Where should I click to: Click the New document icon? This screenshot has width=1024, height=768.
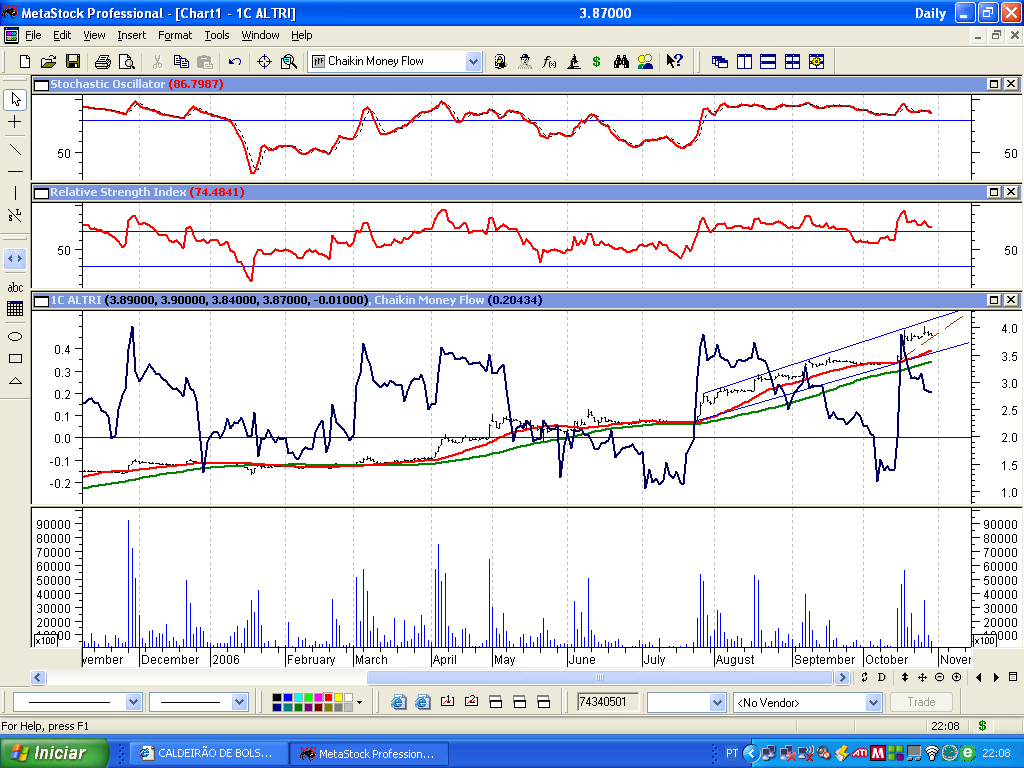click(25, 61)
